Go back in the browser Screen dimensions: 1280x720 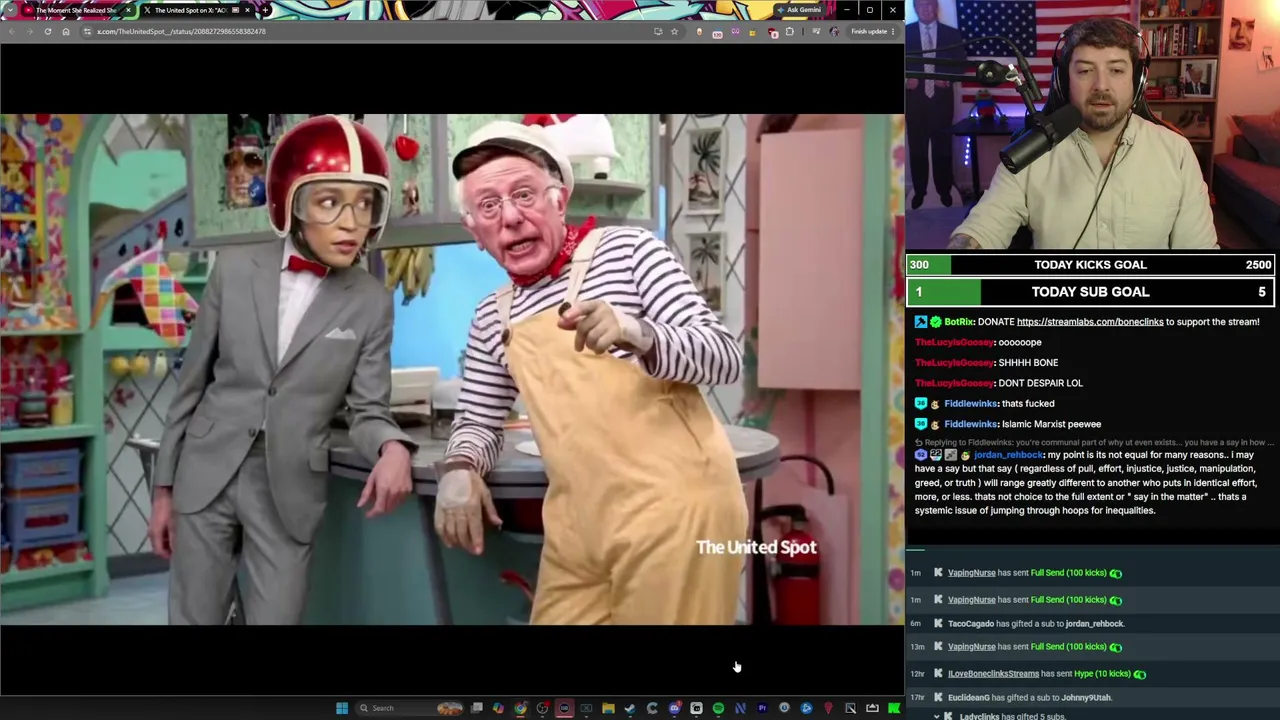[x=11, y=31]
